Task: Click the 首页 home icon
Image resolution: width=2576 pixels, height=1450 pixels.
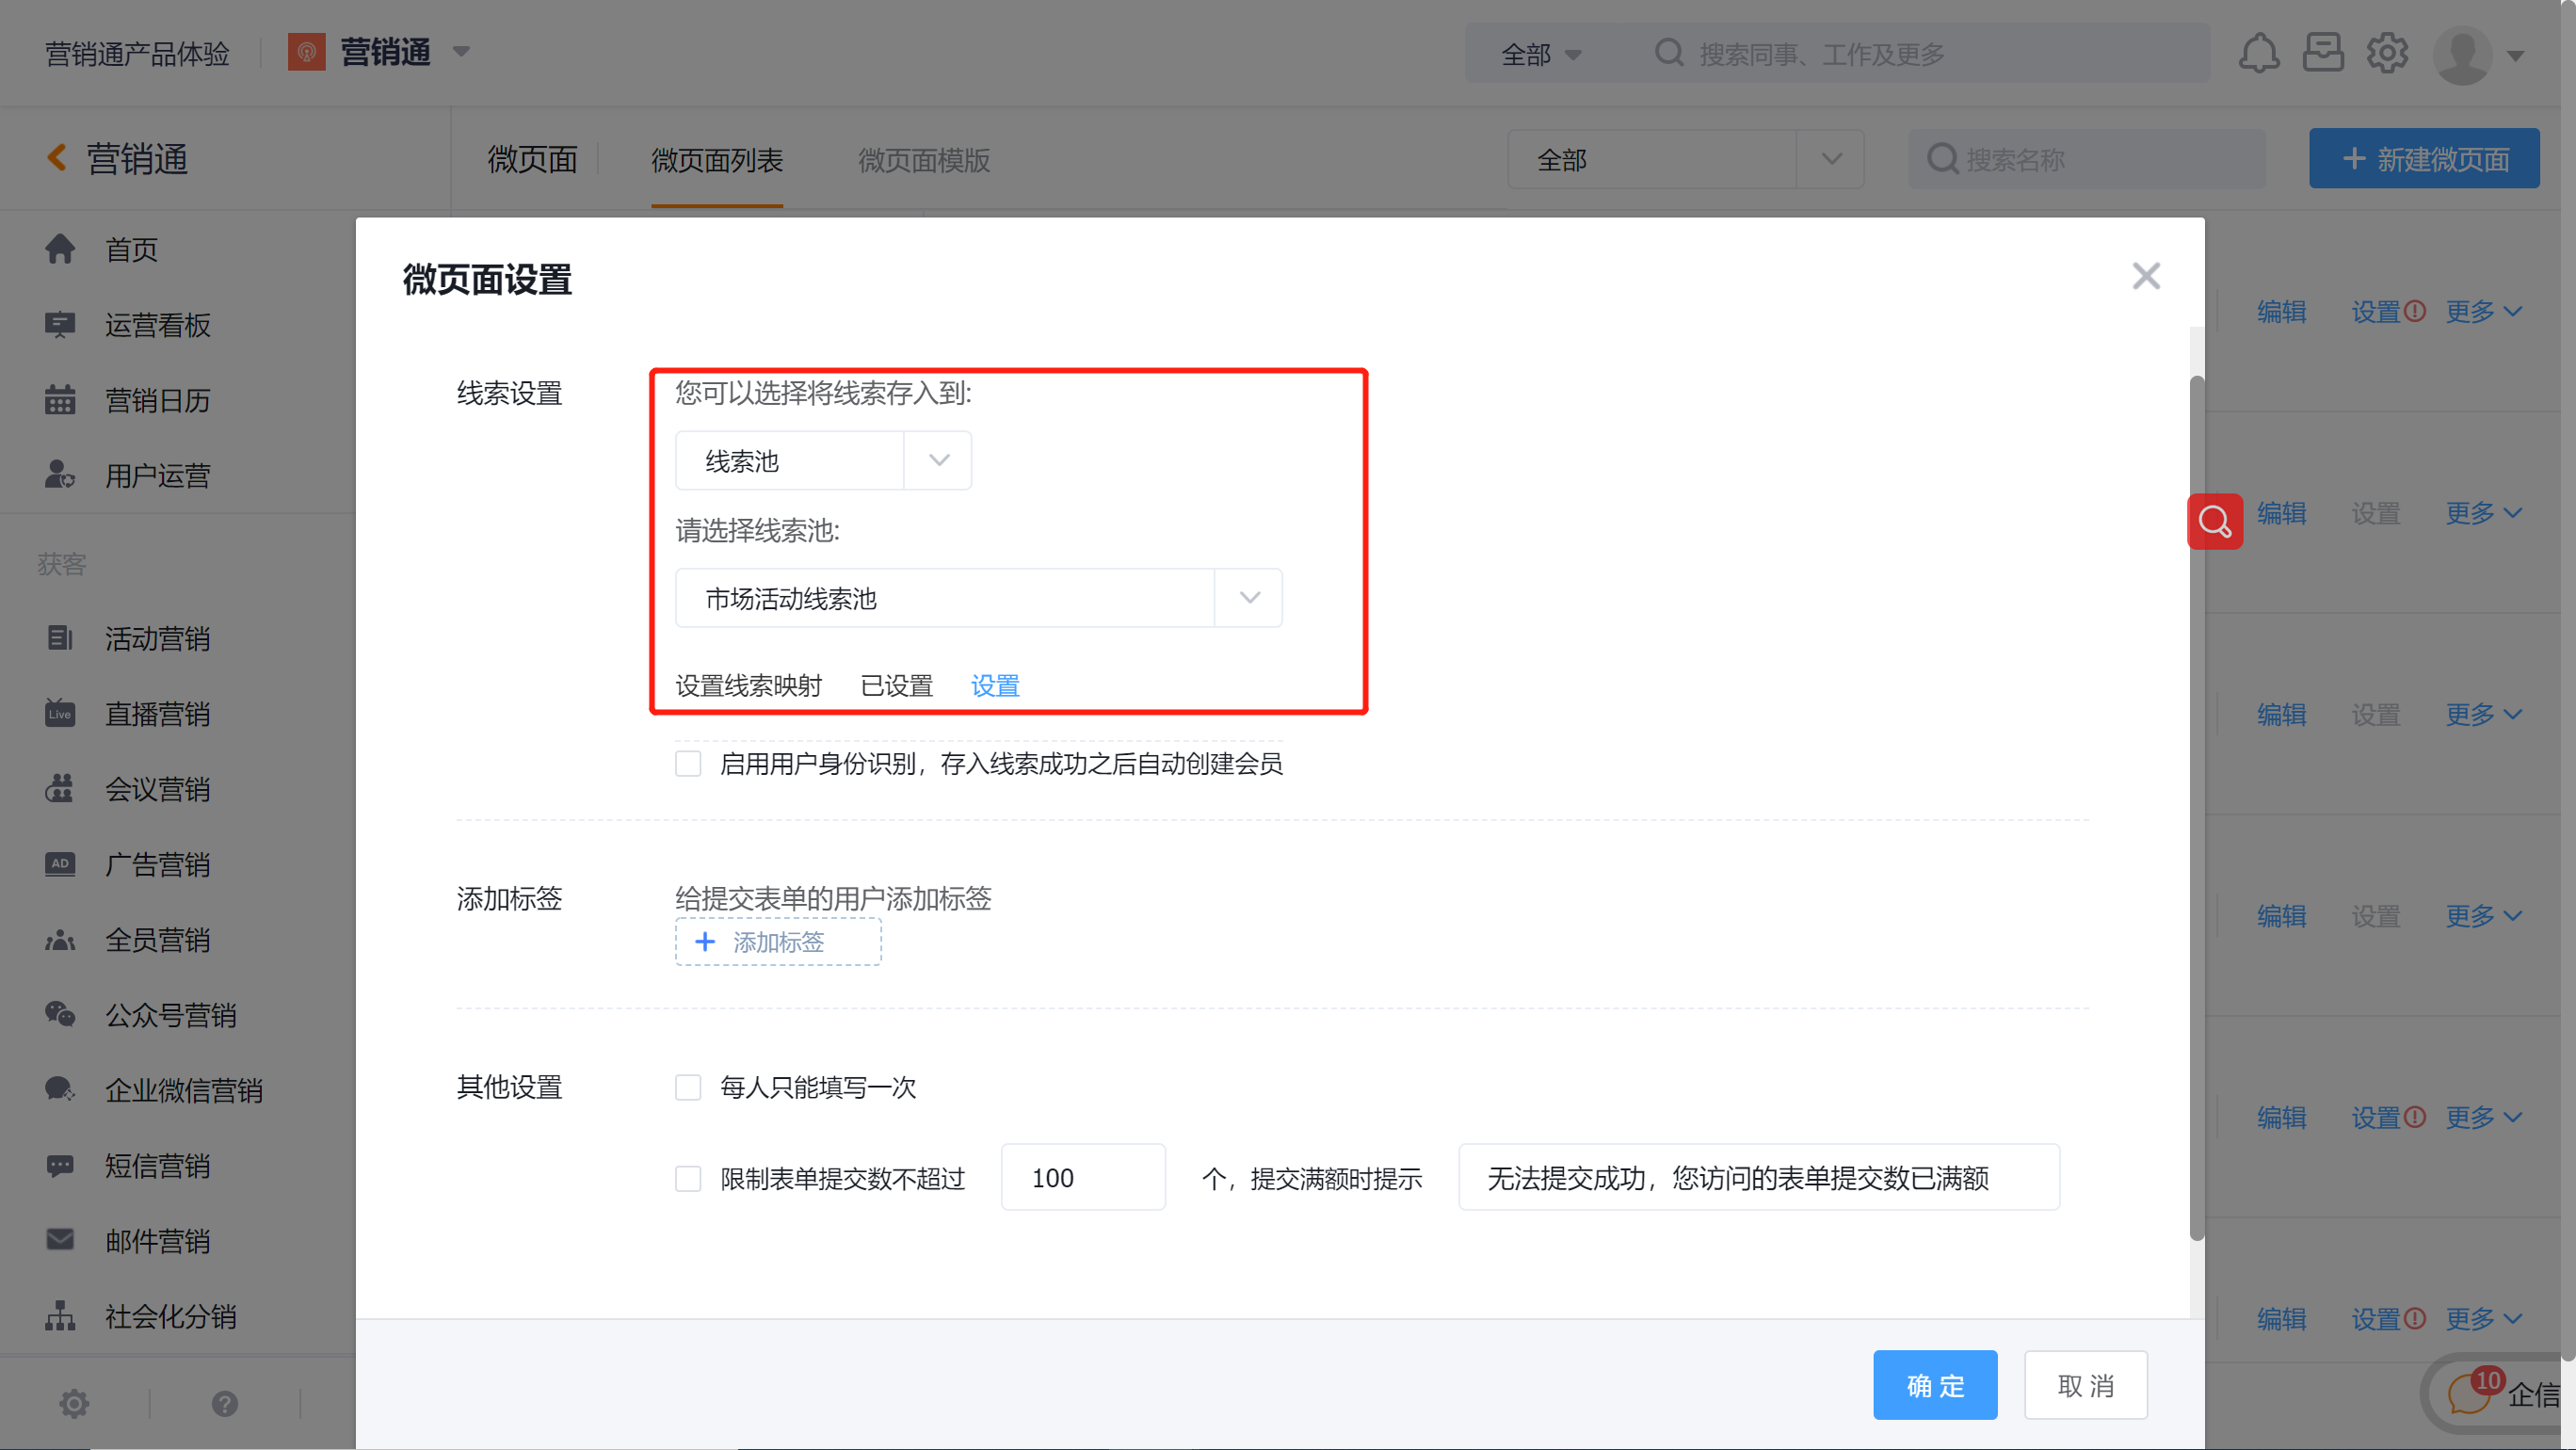Action: (60, 249)
